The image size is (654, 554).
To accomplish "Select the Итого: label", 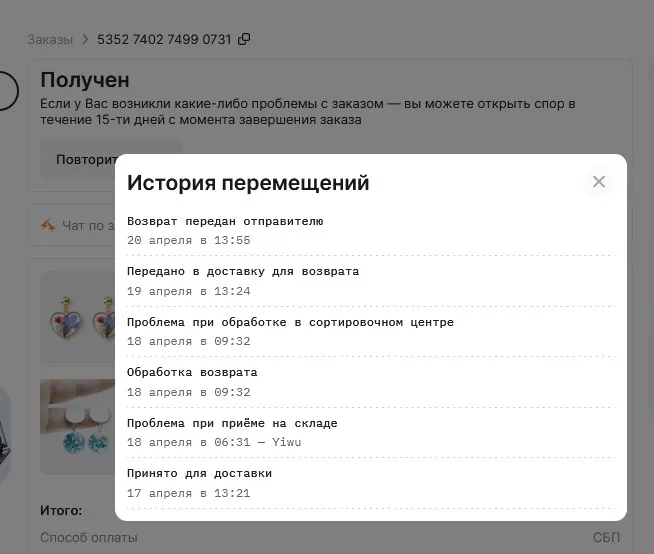I will point(61,511).
